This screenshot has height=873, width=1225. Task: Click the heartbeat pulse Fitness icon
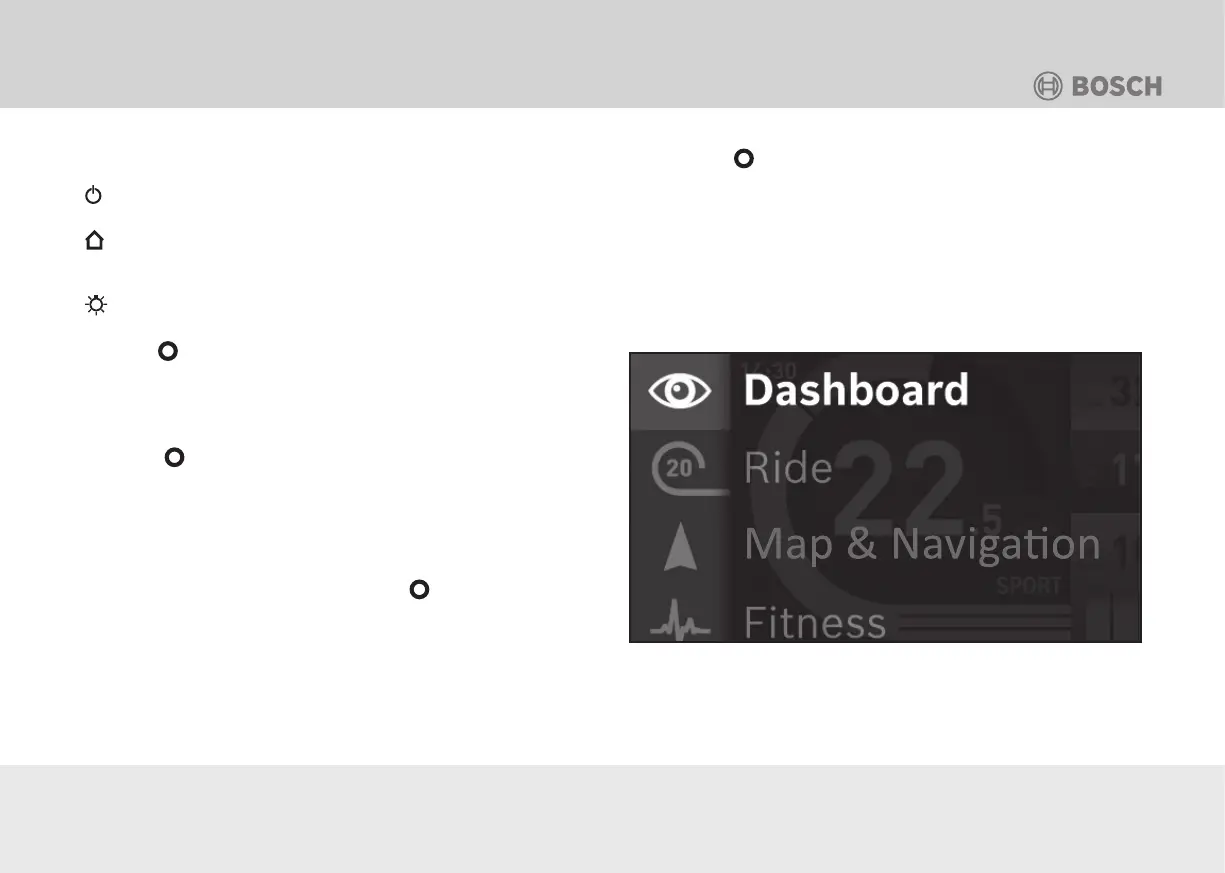pos(679,628)
